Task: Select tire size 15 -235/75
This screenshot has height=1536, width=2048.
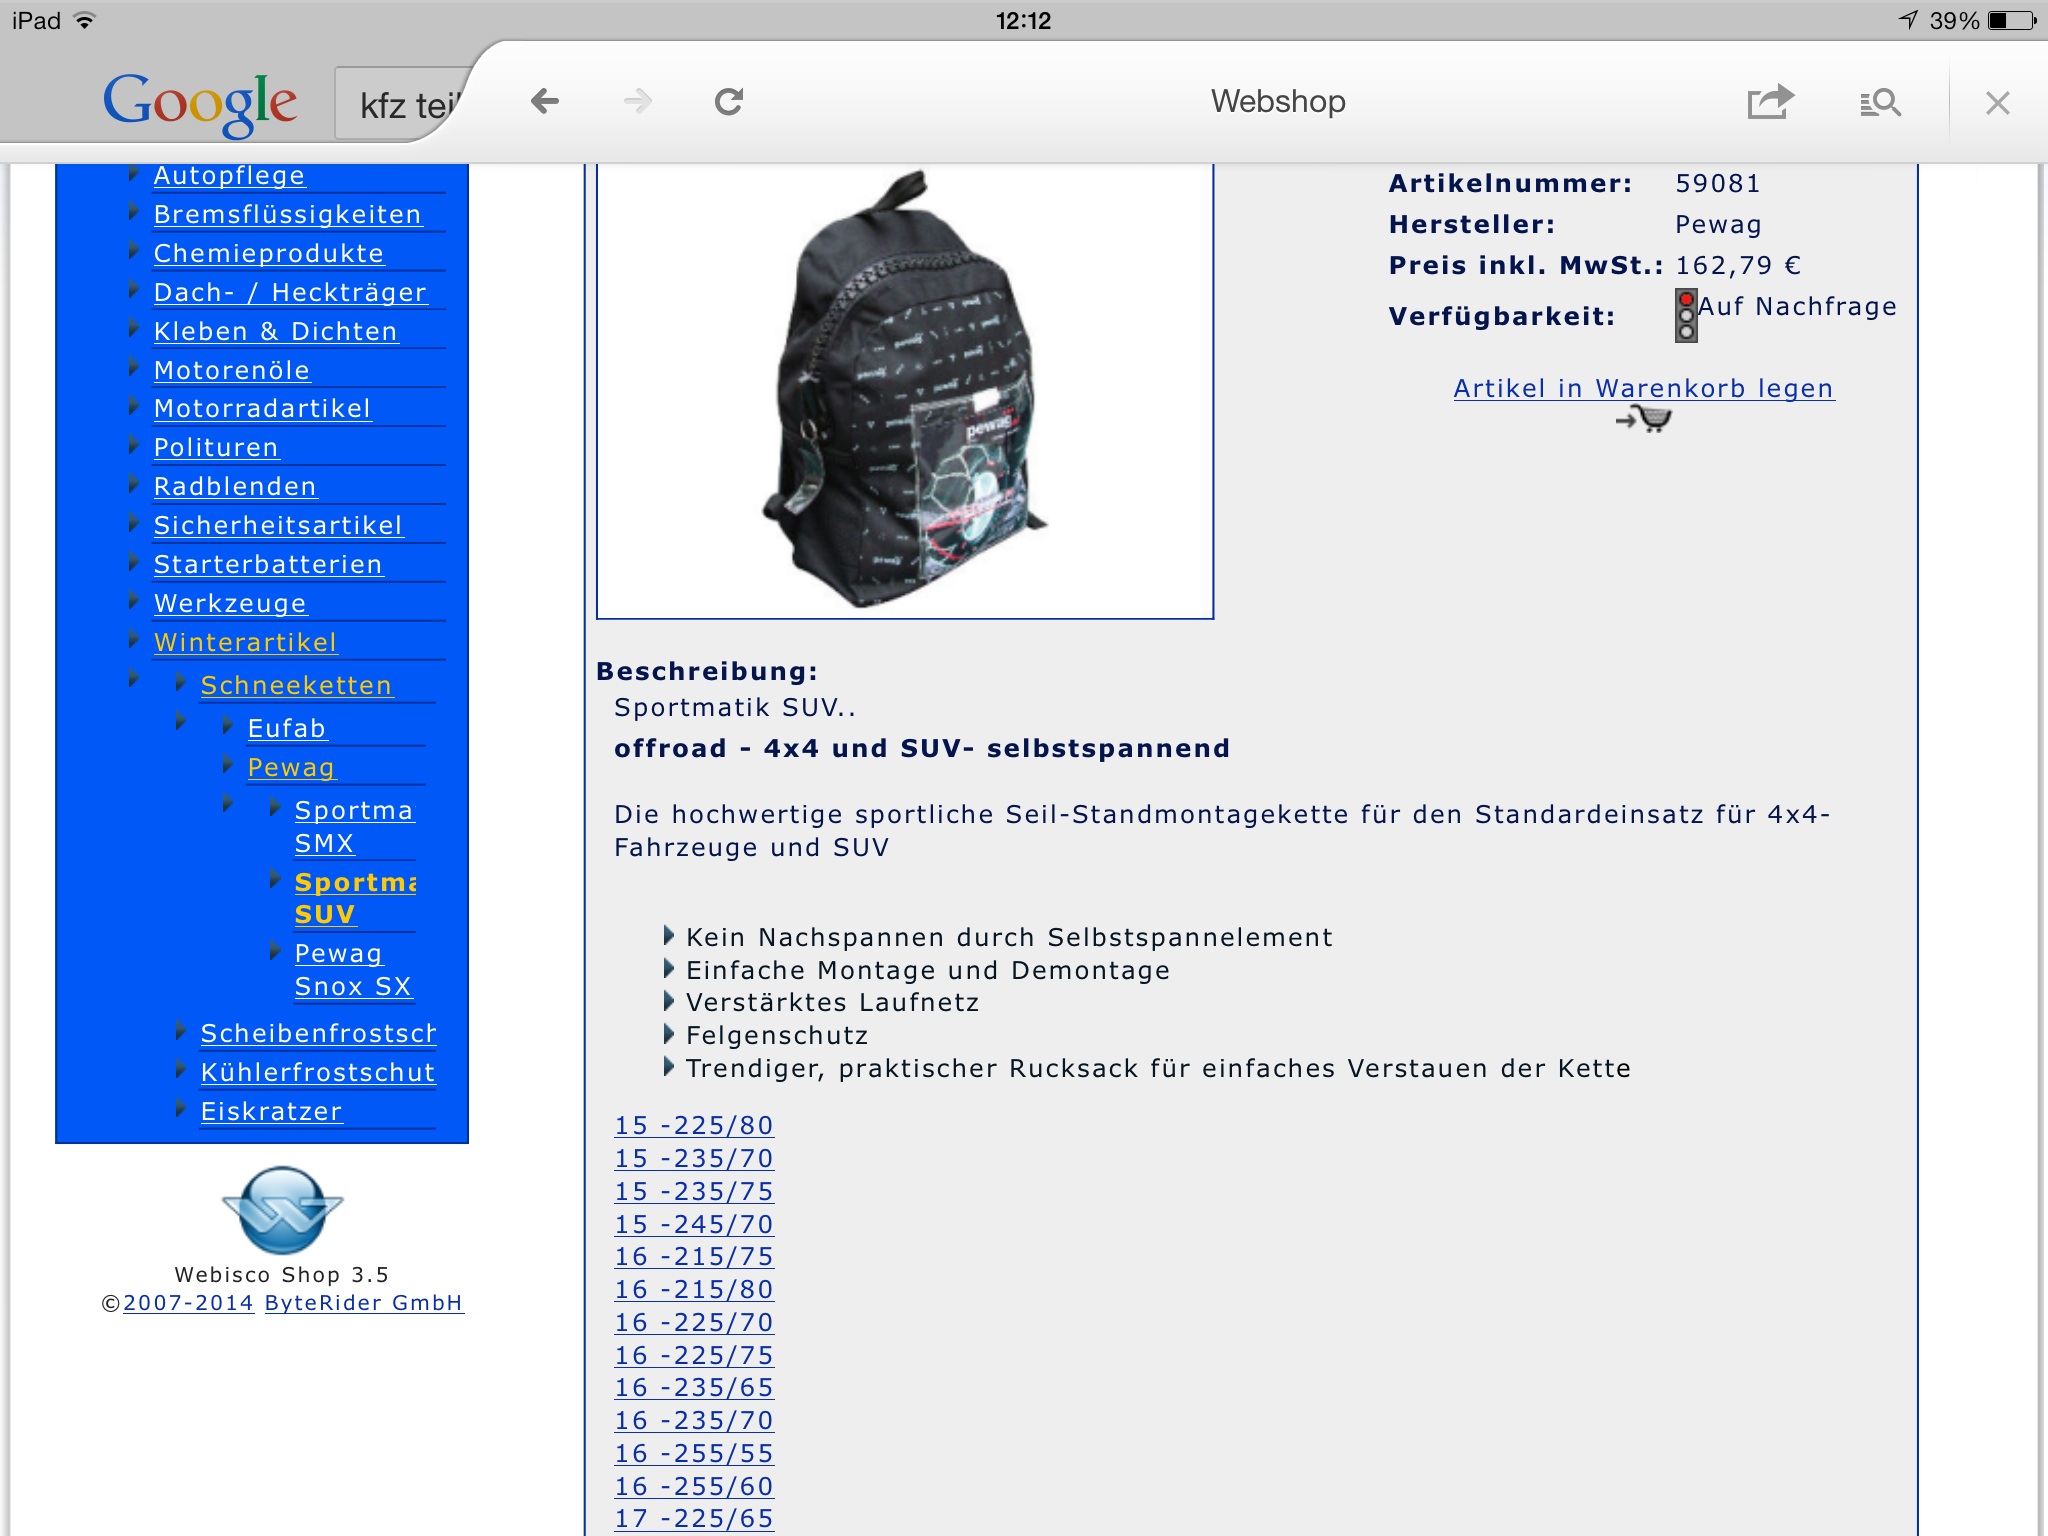Action: point(694,1191)
